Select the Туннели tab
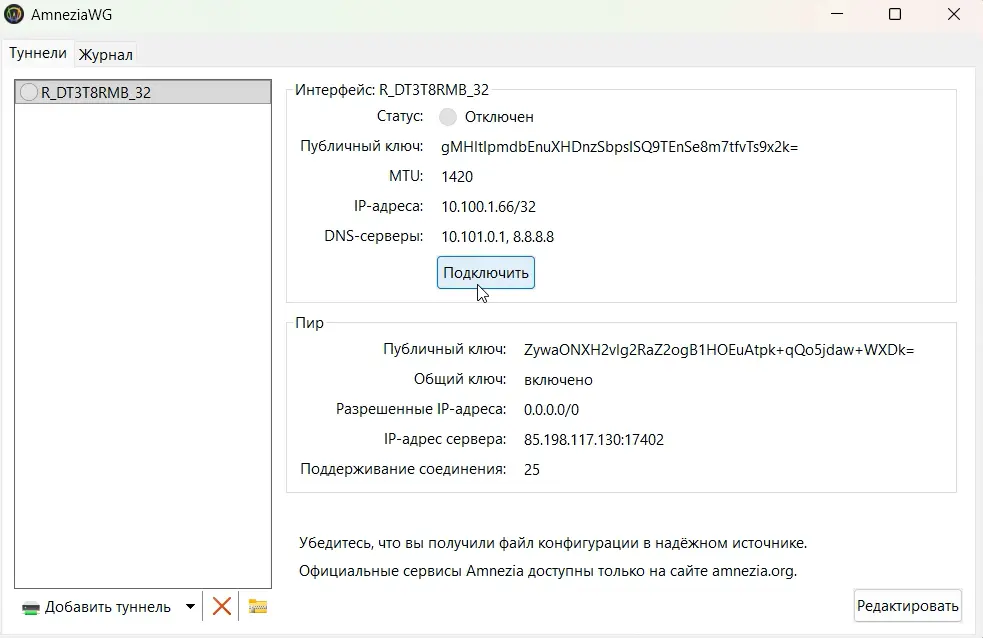Viewport: 983px width, 638px height. [x=38, y=52]
